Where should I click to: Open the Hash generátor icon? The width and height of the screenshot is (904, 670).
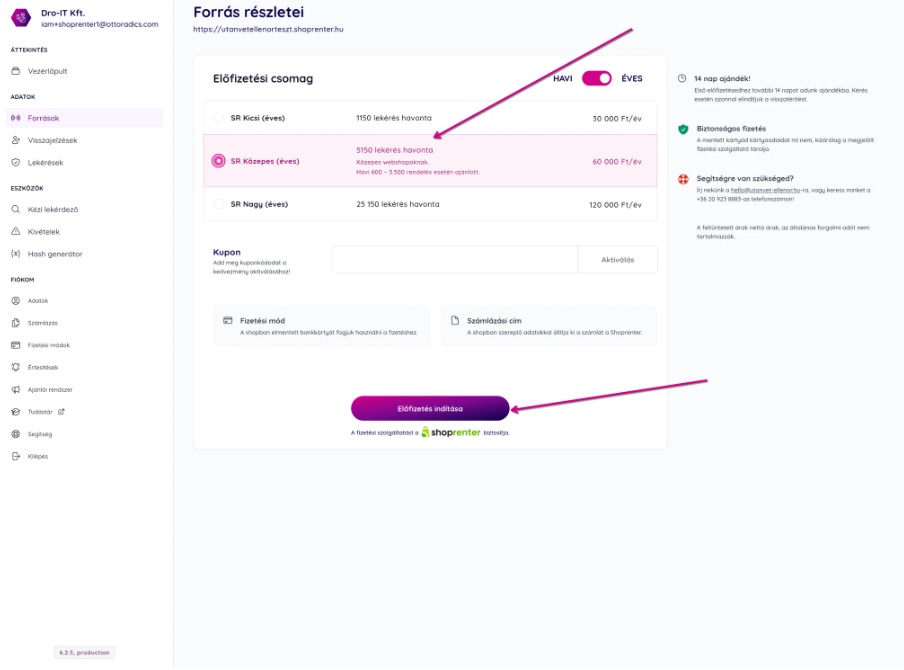coord(16,254)
